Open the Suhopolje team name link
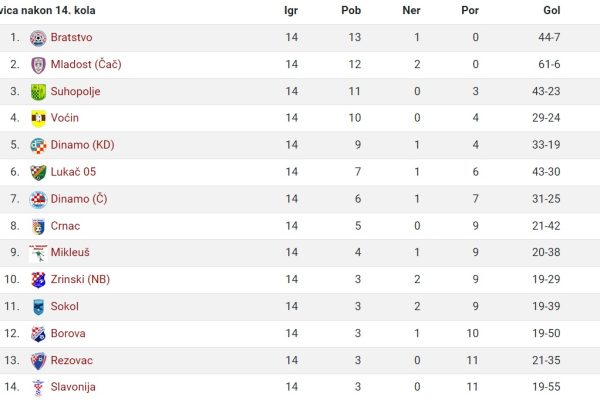600x400 pixels. click(x=75, y=91)
